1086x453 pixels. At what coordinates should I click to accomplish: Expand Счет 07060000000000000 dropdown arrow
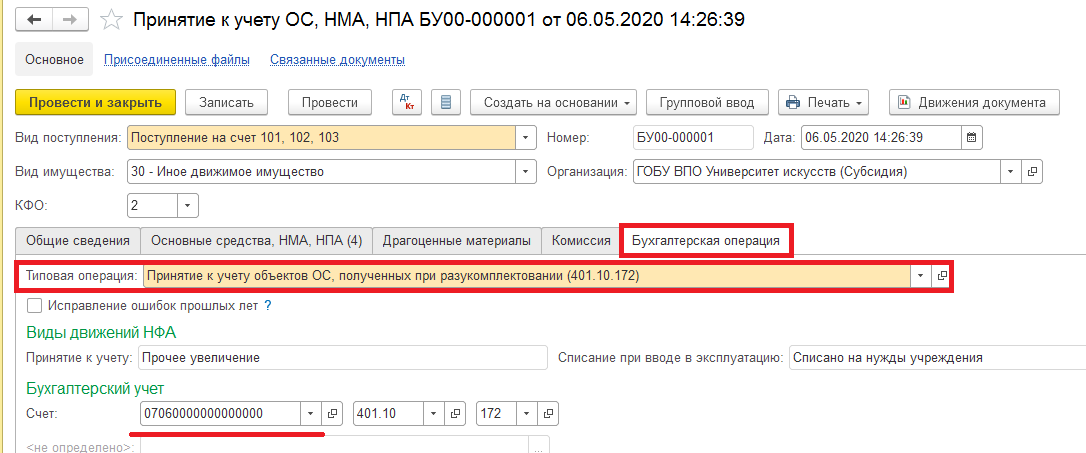[x=310, y=414]
